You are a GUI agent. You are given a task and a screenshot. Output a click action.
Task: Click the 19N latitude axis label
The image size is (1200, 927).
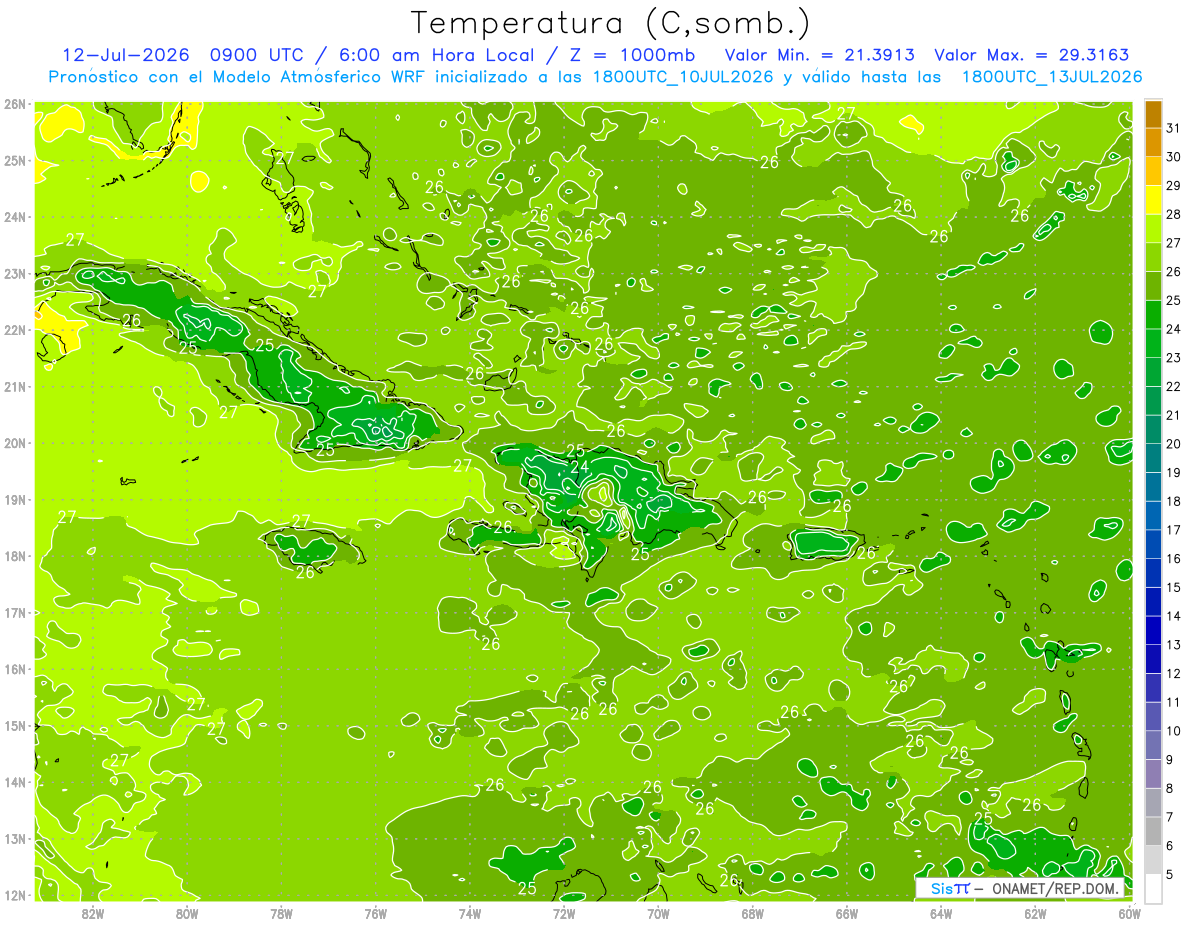point(14,500)
